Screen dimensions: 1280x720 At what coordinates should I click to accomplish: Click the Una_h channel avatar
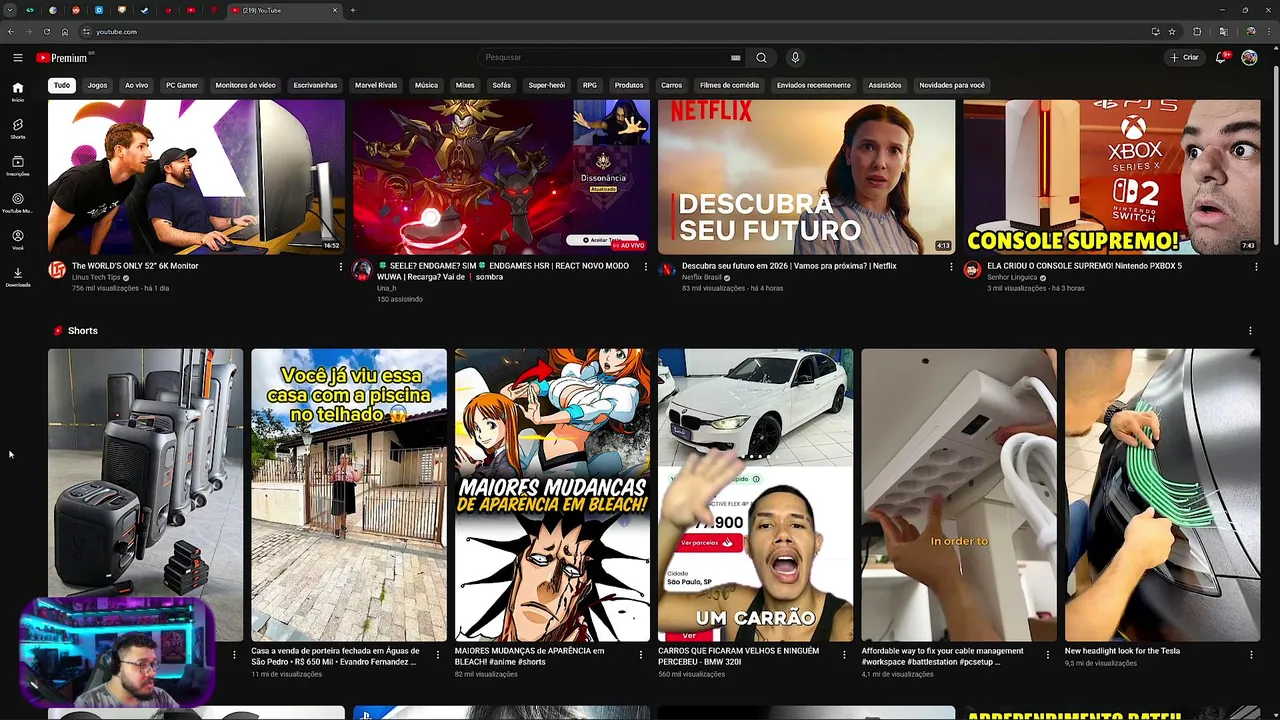pyautogui.click(x=362, y=270)
